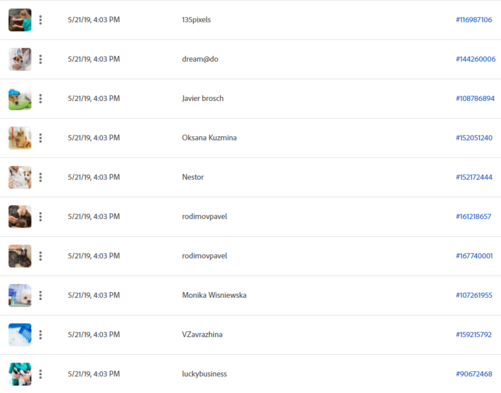Open three-dot menu in Nestor row
The image size is (501, 393).
[x=40, y=177]
